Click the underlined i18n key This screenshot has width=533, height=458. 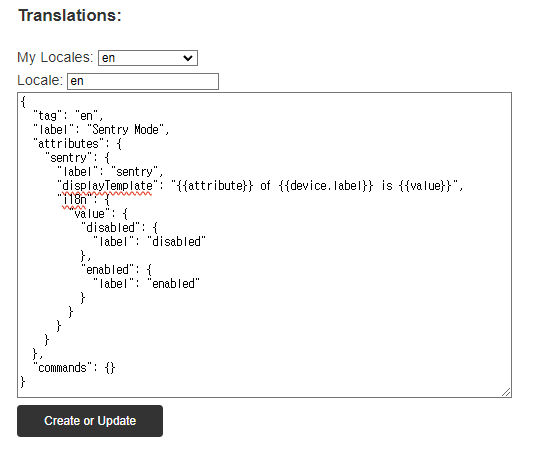(75, 200)
